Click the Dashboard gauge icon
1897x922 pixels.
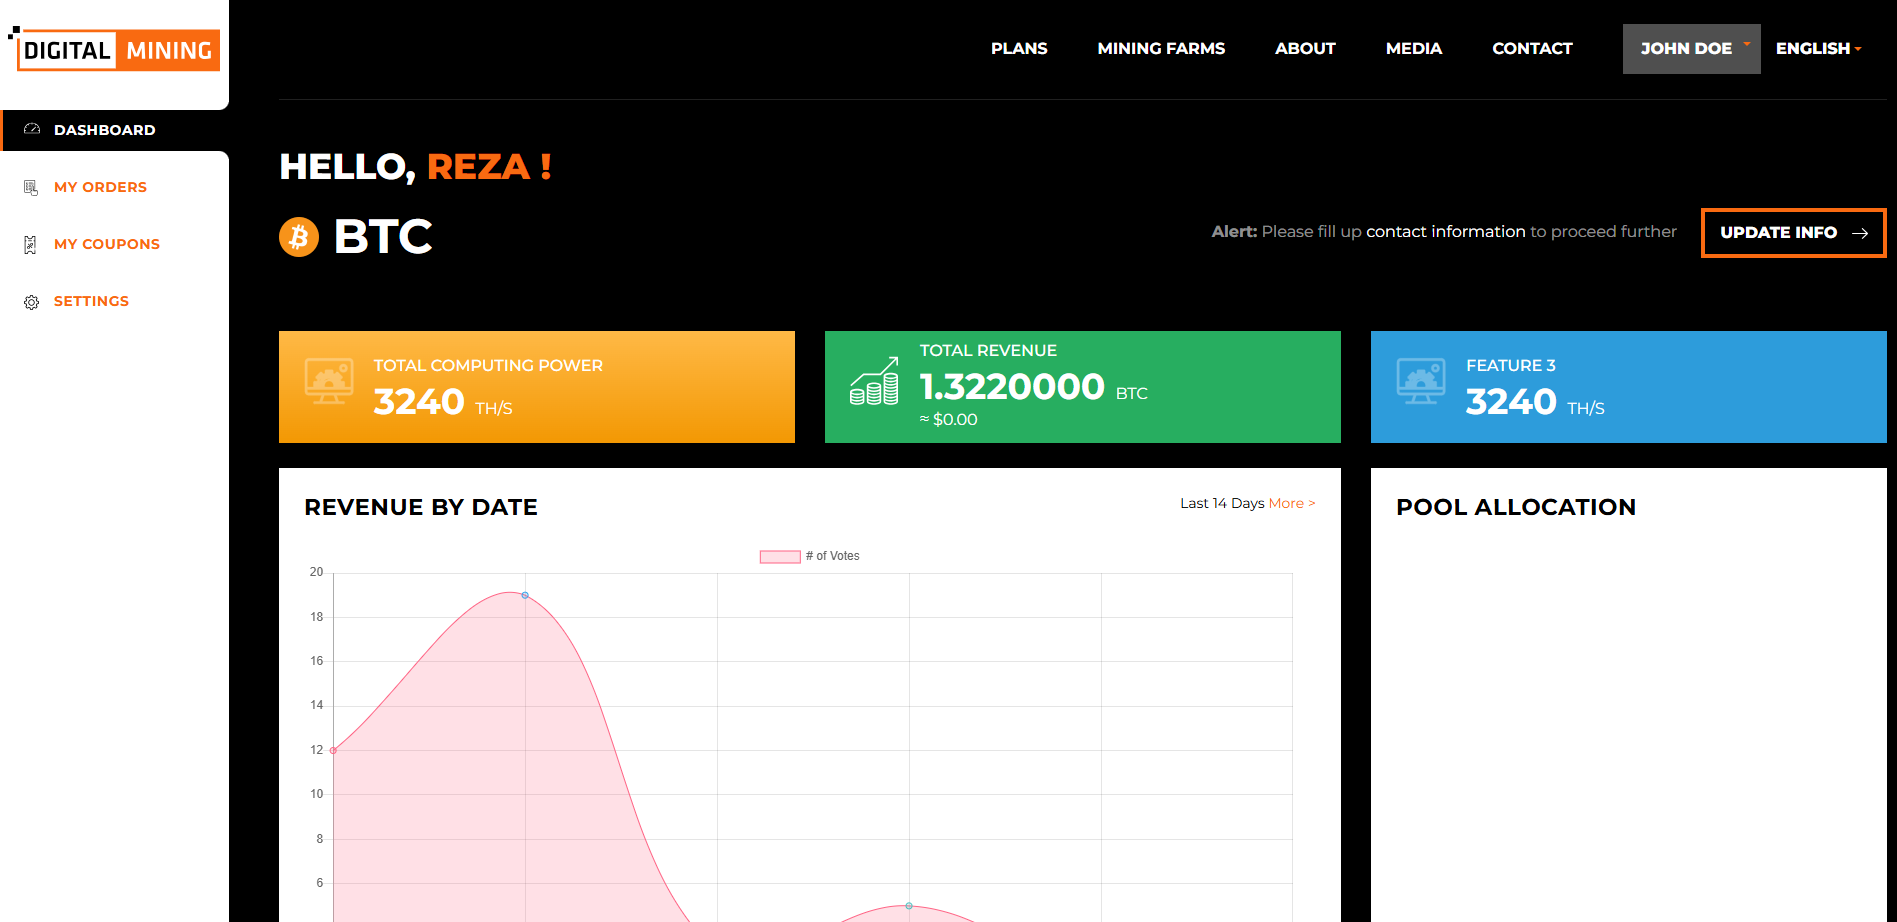pos(32,129)
